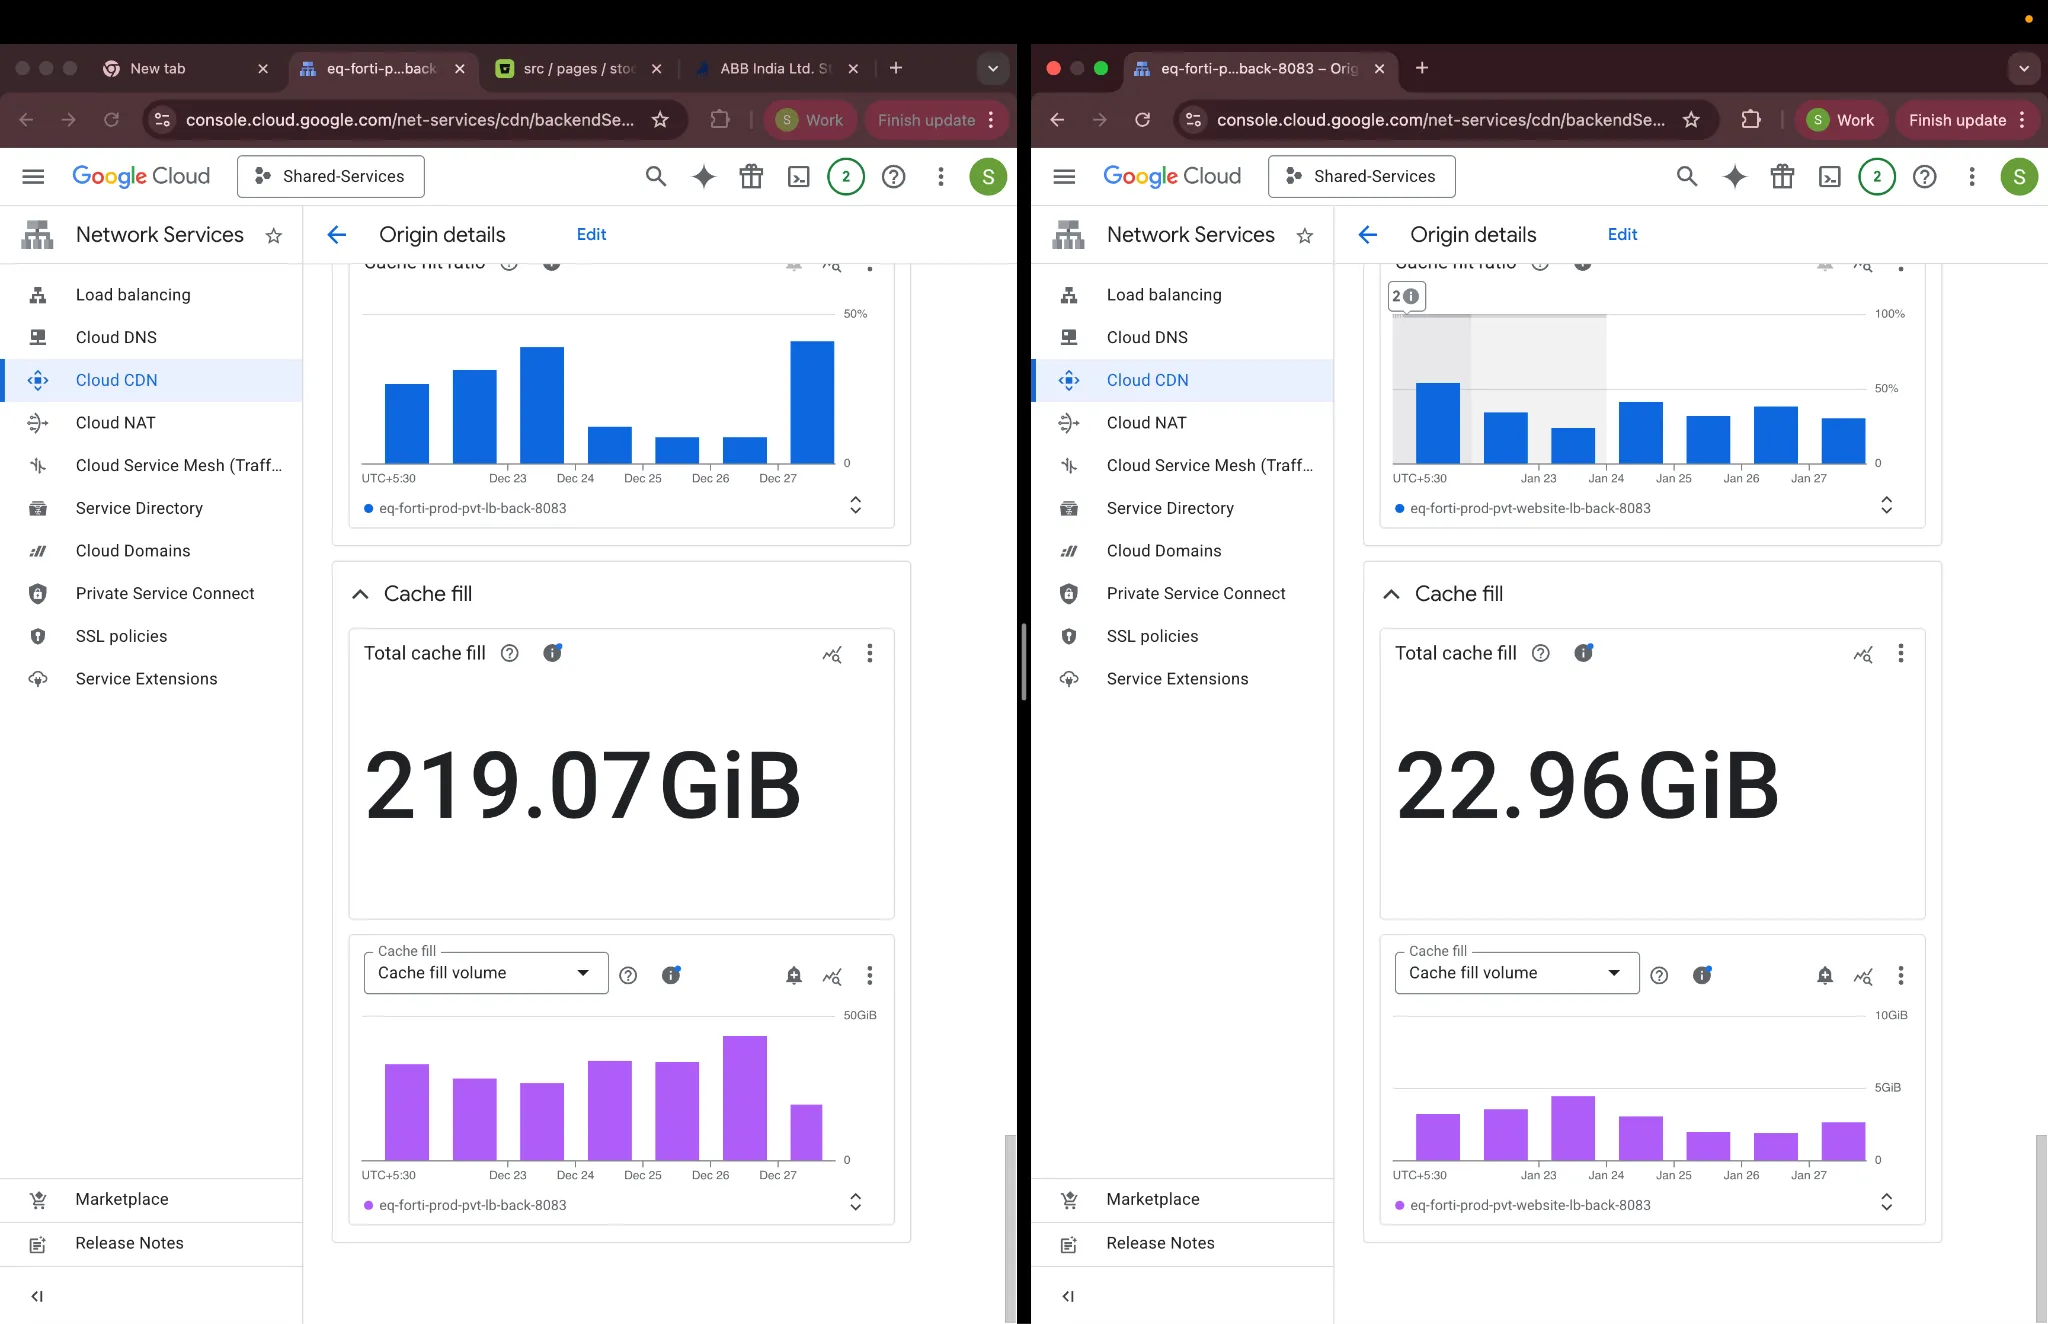Expand legend of cache fill volume chart, left window

point(855,1202)
